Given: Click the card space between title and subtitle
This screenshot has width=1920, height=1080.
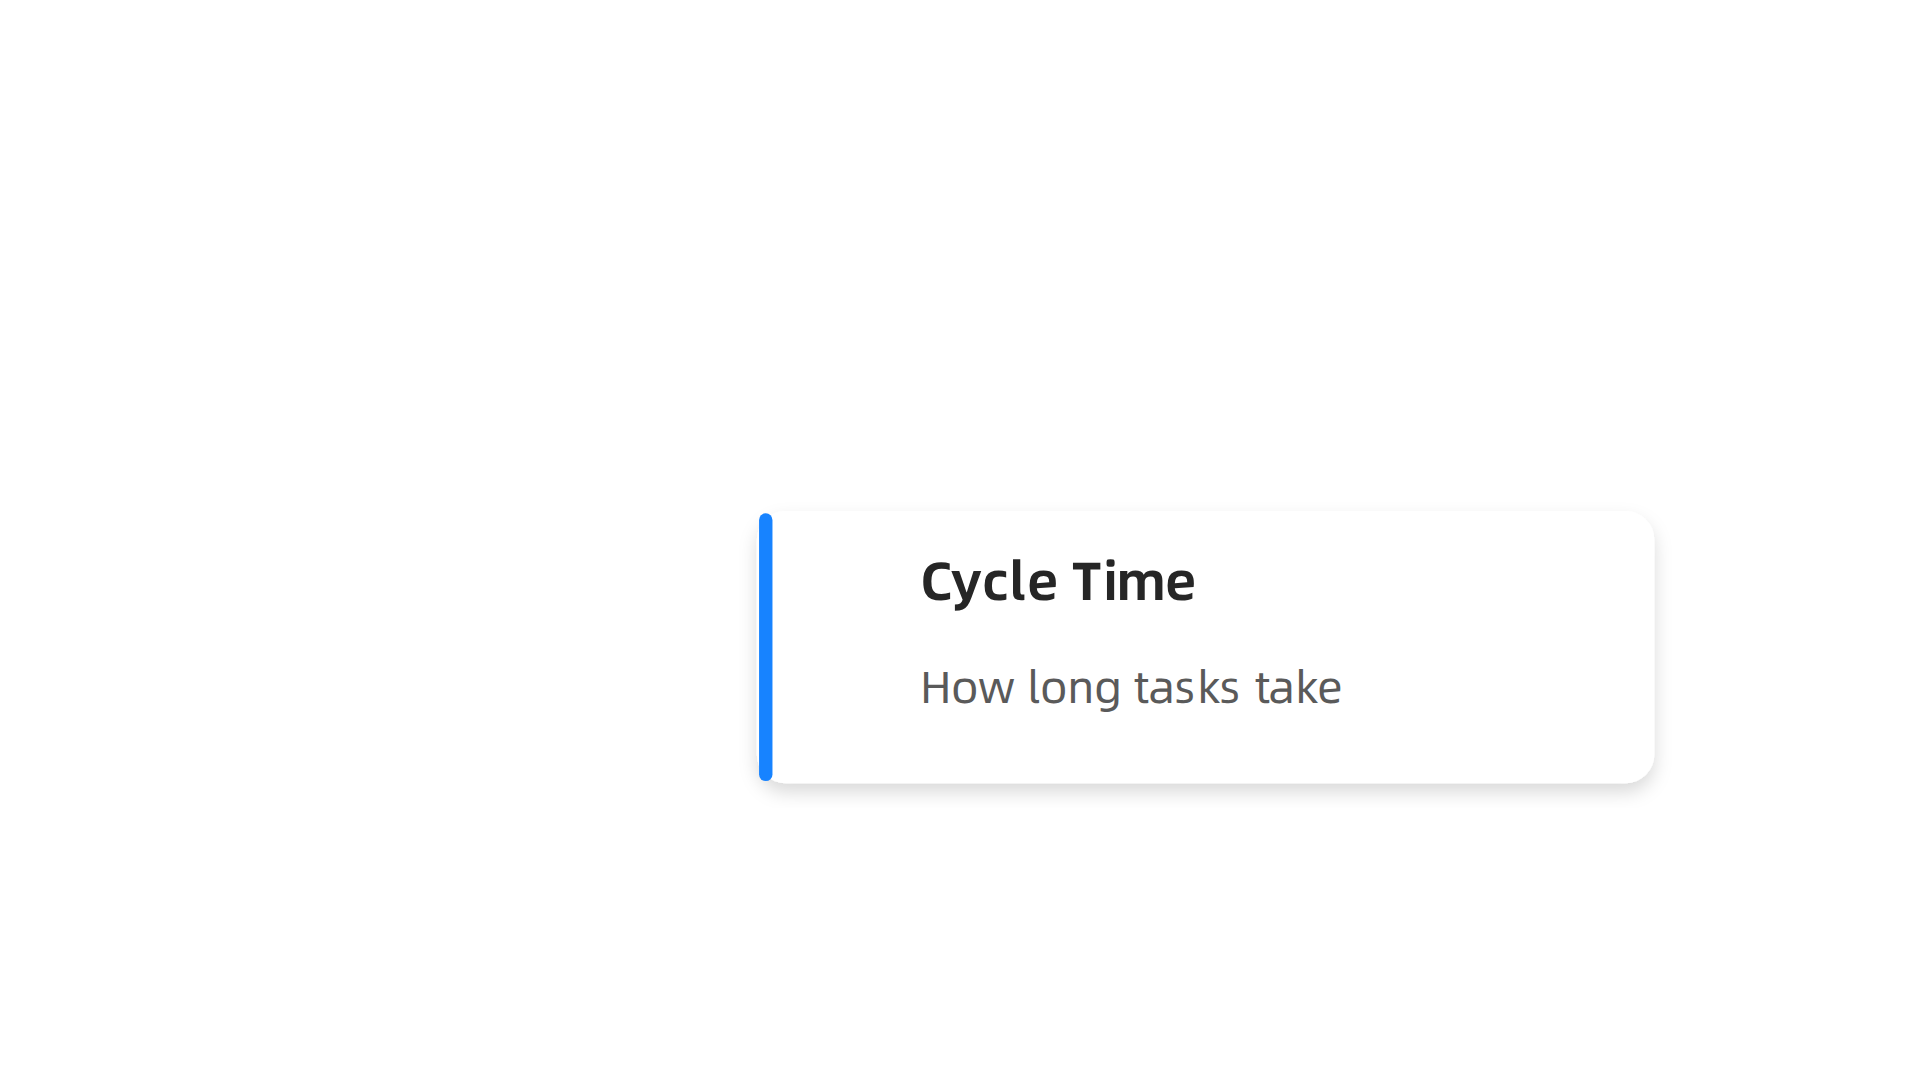Looking at the screenshot, I should pos(1131,638).
